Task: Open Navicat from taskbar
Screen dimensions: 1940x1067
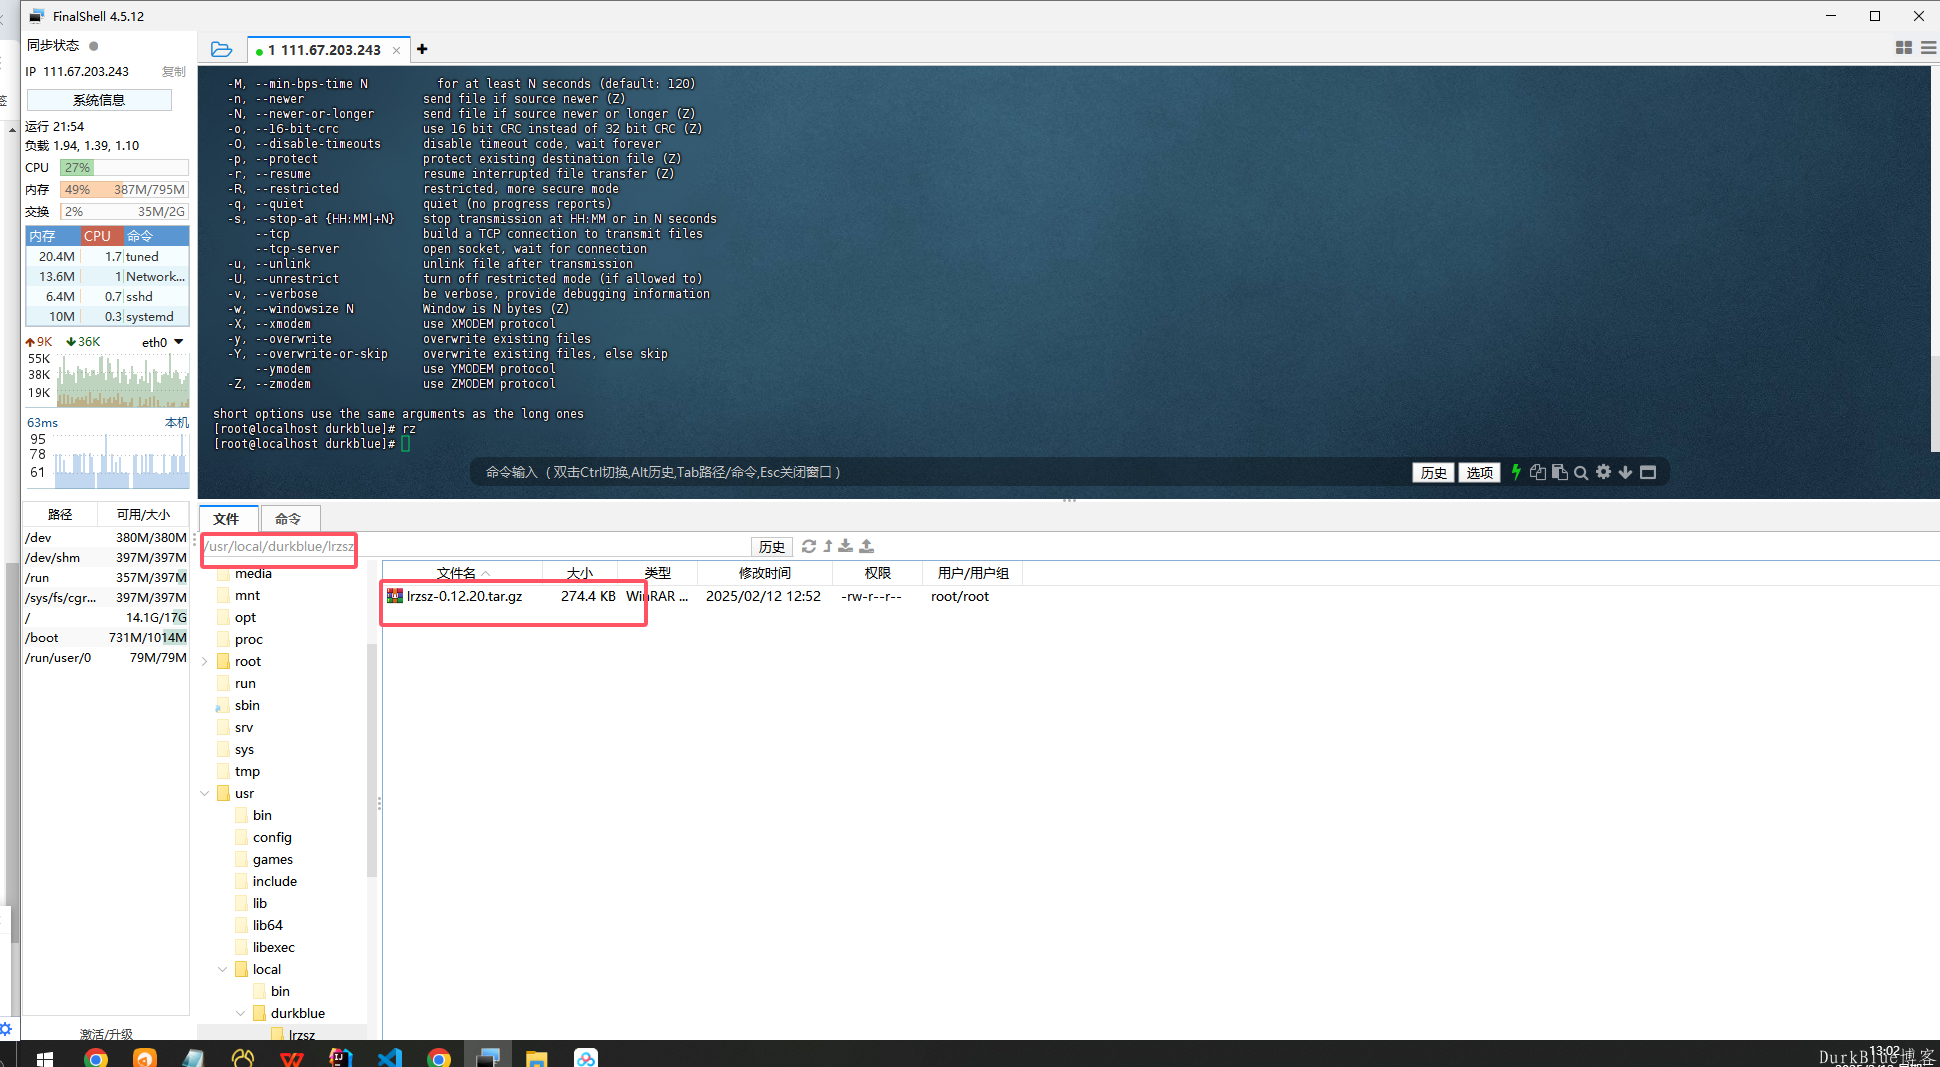Action: click(243, 1058)
